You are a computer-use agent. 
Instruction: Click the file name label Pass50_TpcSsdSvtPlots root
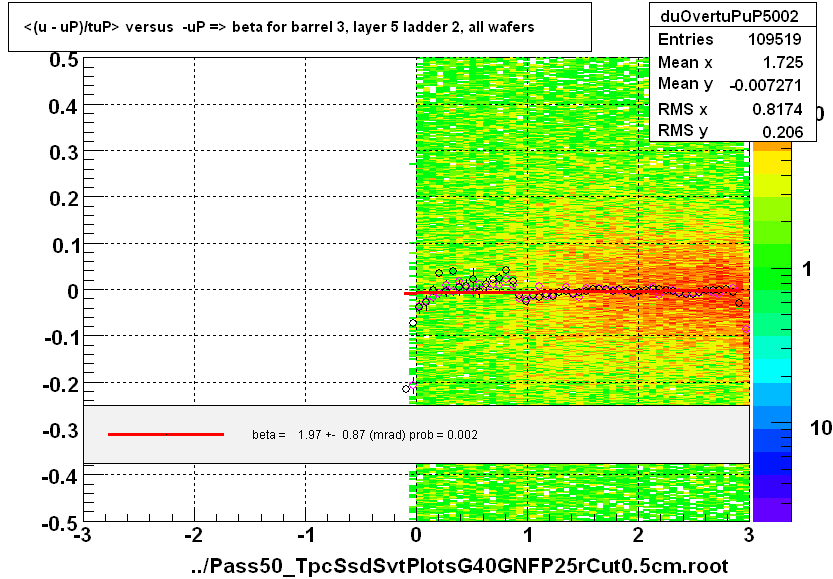pyautogui.click(x=460, y=566)
